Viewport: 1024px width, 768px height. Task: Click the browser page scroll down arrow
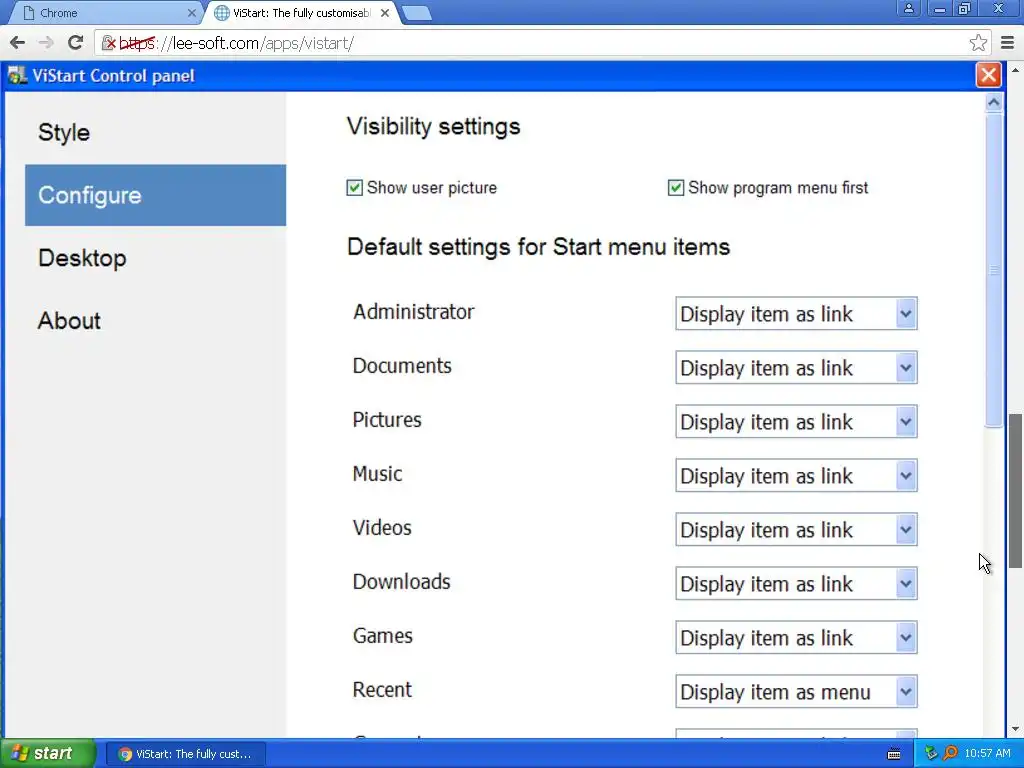1016,729
